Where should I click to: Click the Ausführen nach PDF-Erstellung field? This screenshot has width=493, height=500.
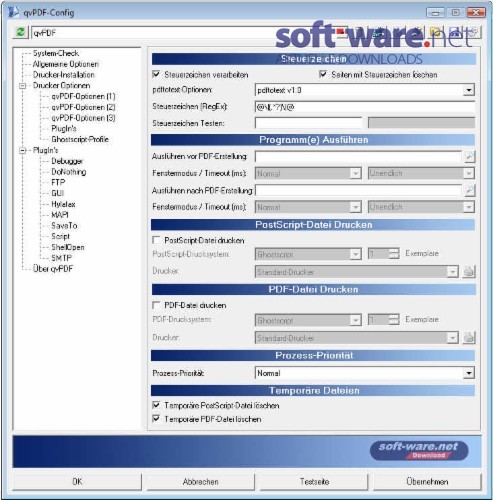click(359, 190)
